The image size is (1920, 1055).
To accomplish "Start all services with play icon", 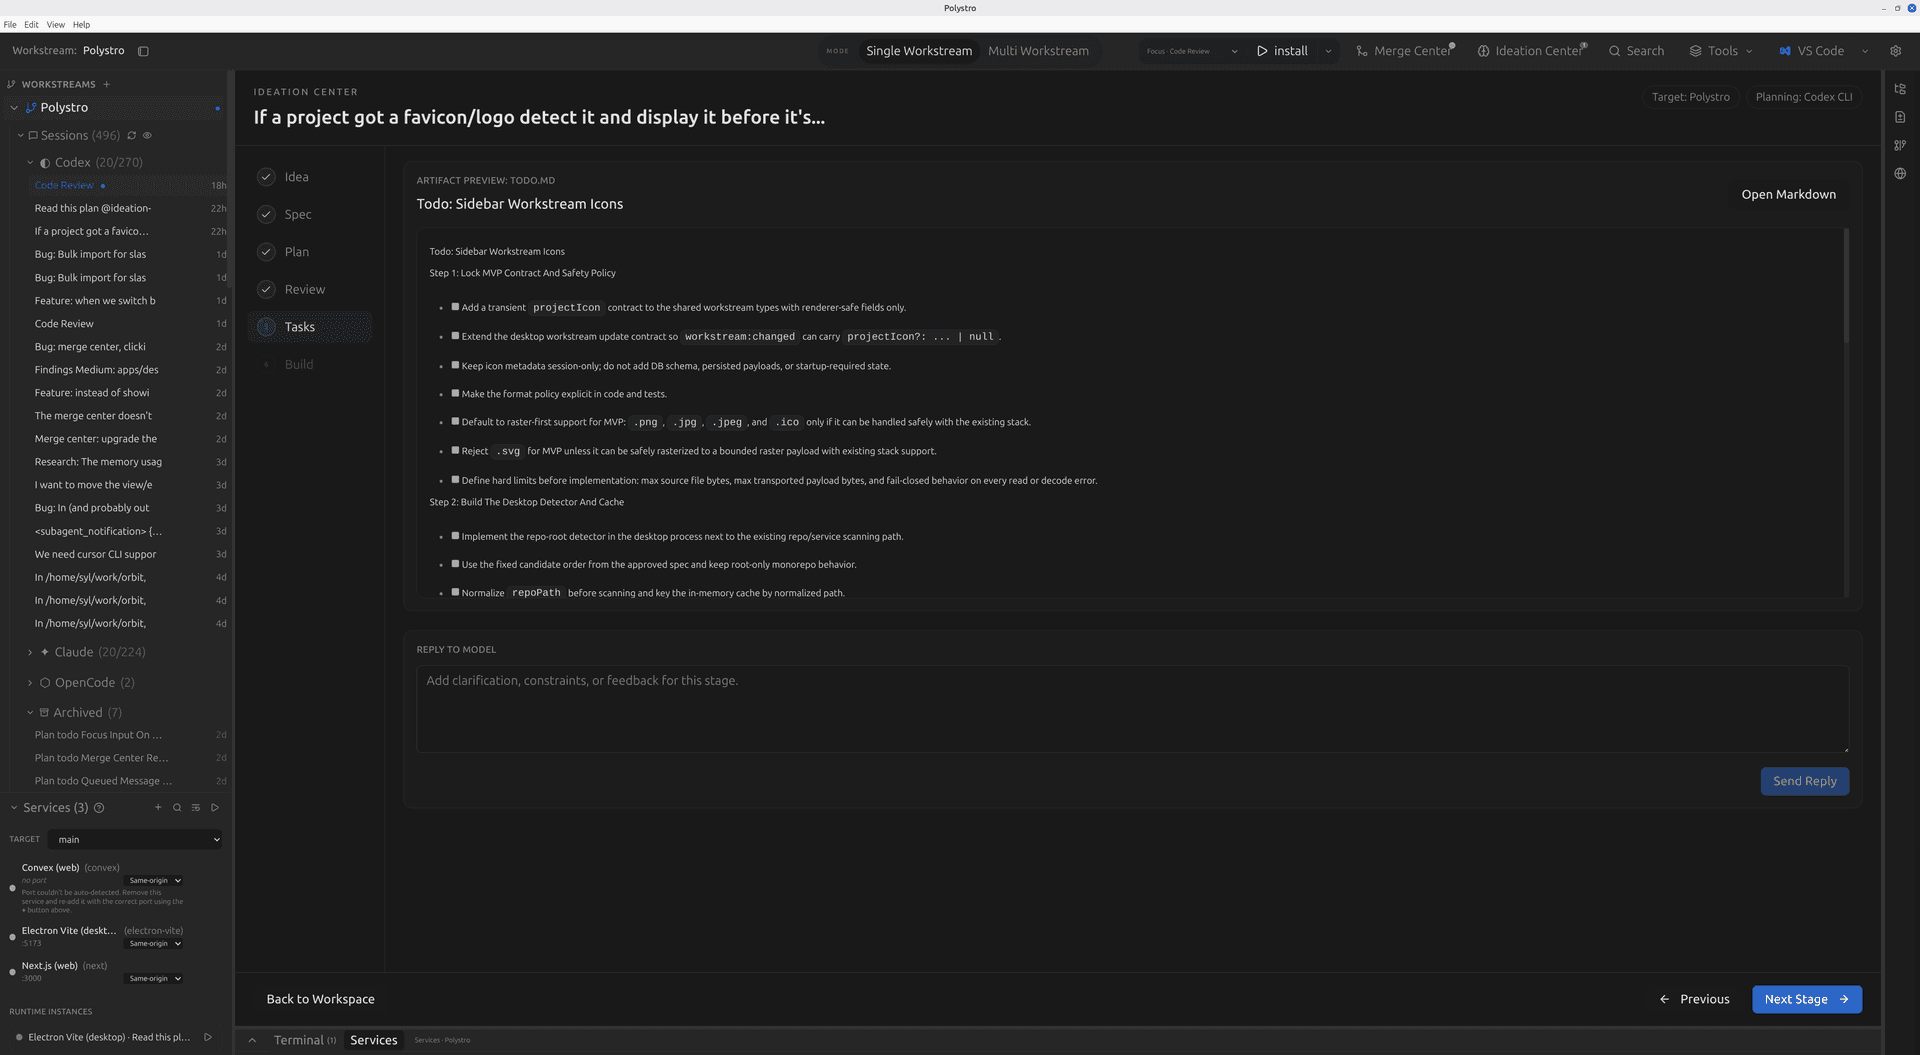I will [x=215, y=807].
